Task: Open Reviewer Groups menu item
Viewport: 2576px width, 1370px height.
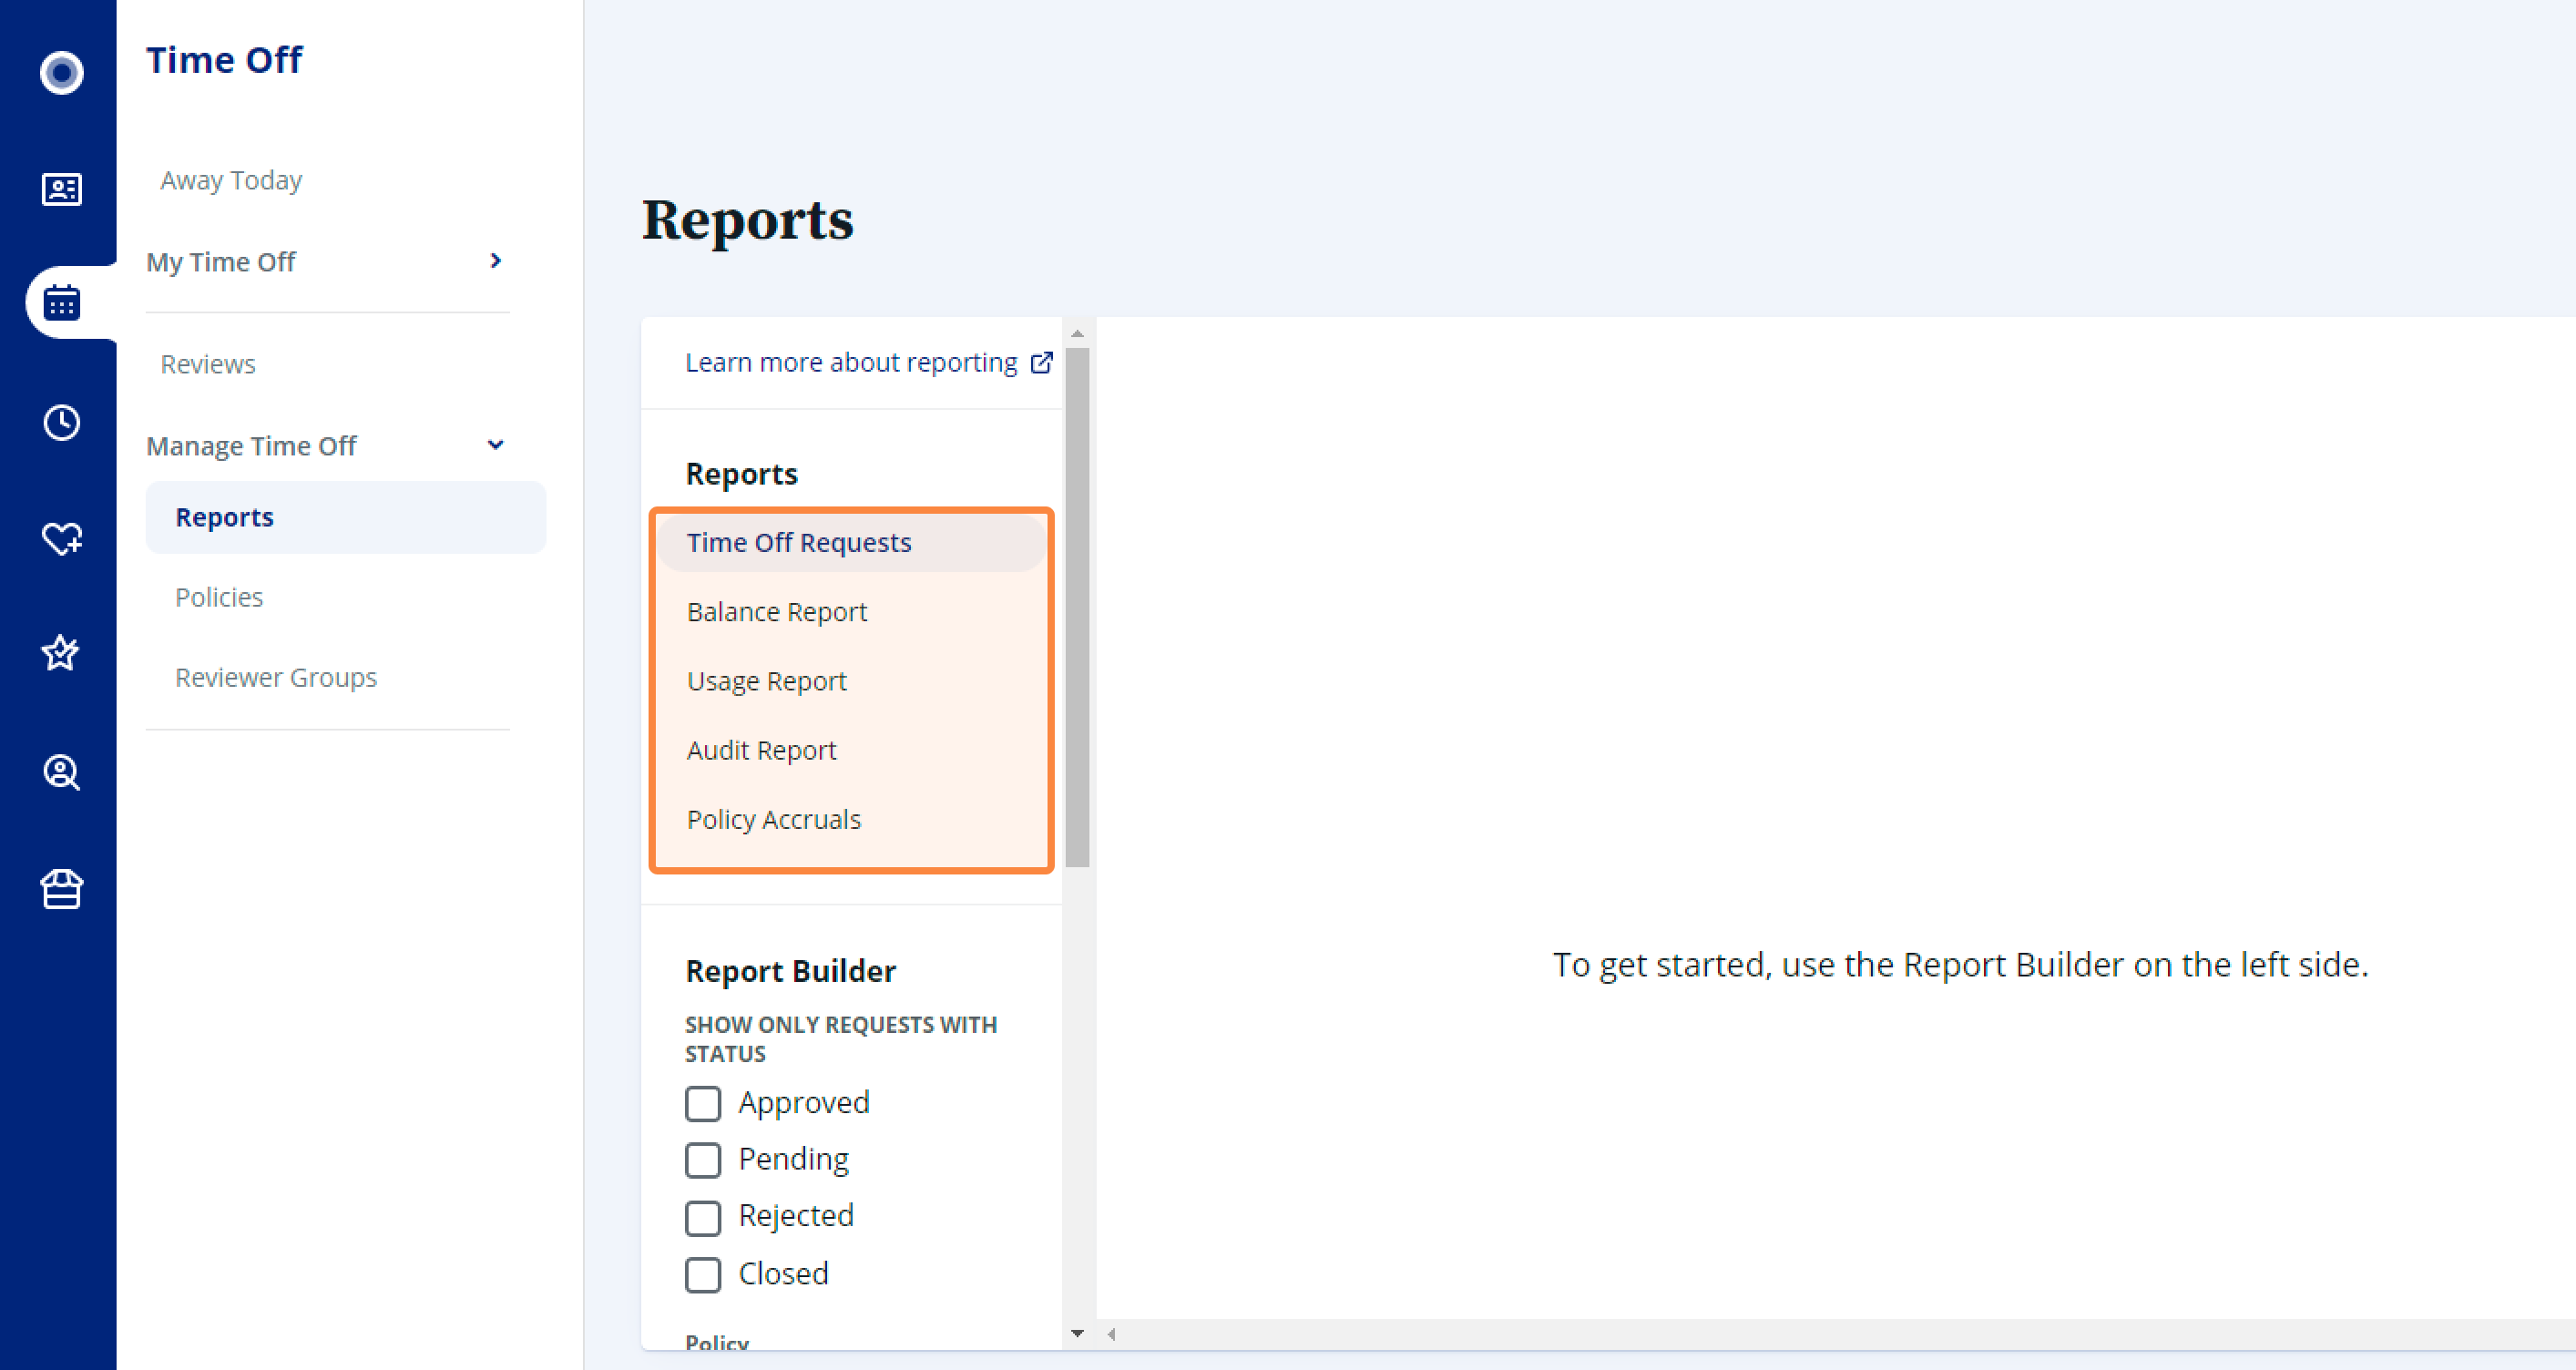Action: (x=276, y=677)
